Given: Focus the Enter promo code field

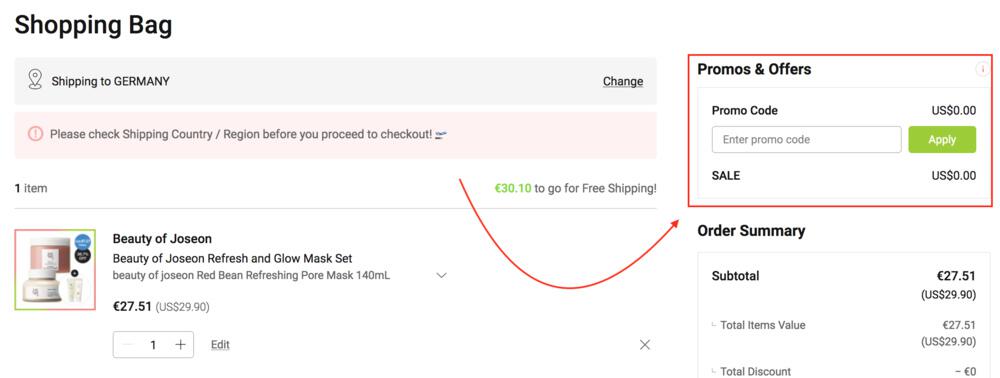Looking at the screenshot, I should click(x=806, y=140).
